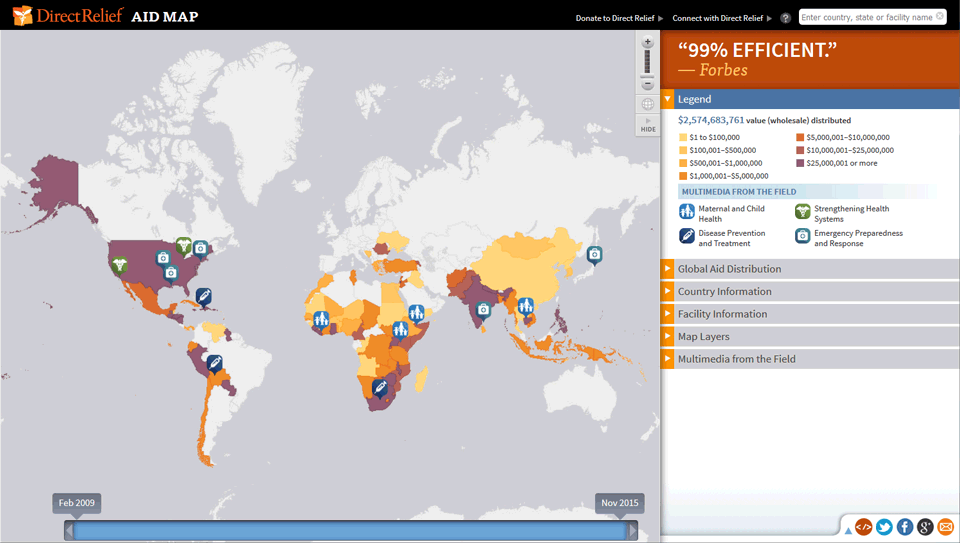Viewport: 960px width, 543px height.
Task: Open emergency marker on US East Coast
Action: pos(200,248)
